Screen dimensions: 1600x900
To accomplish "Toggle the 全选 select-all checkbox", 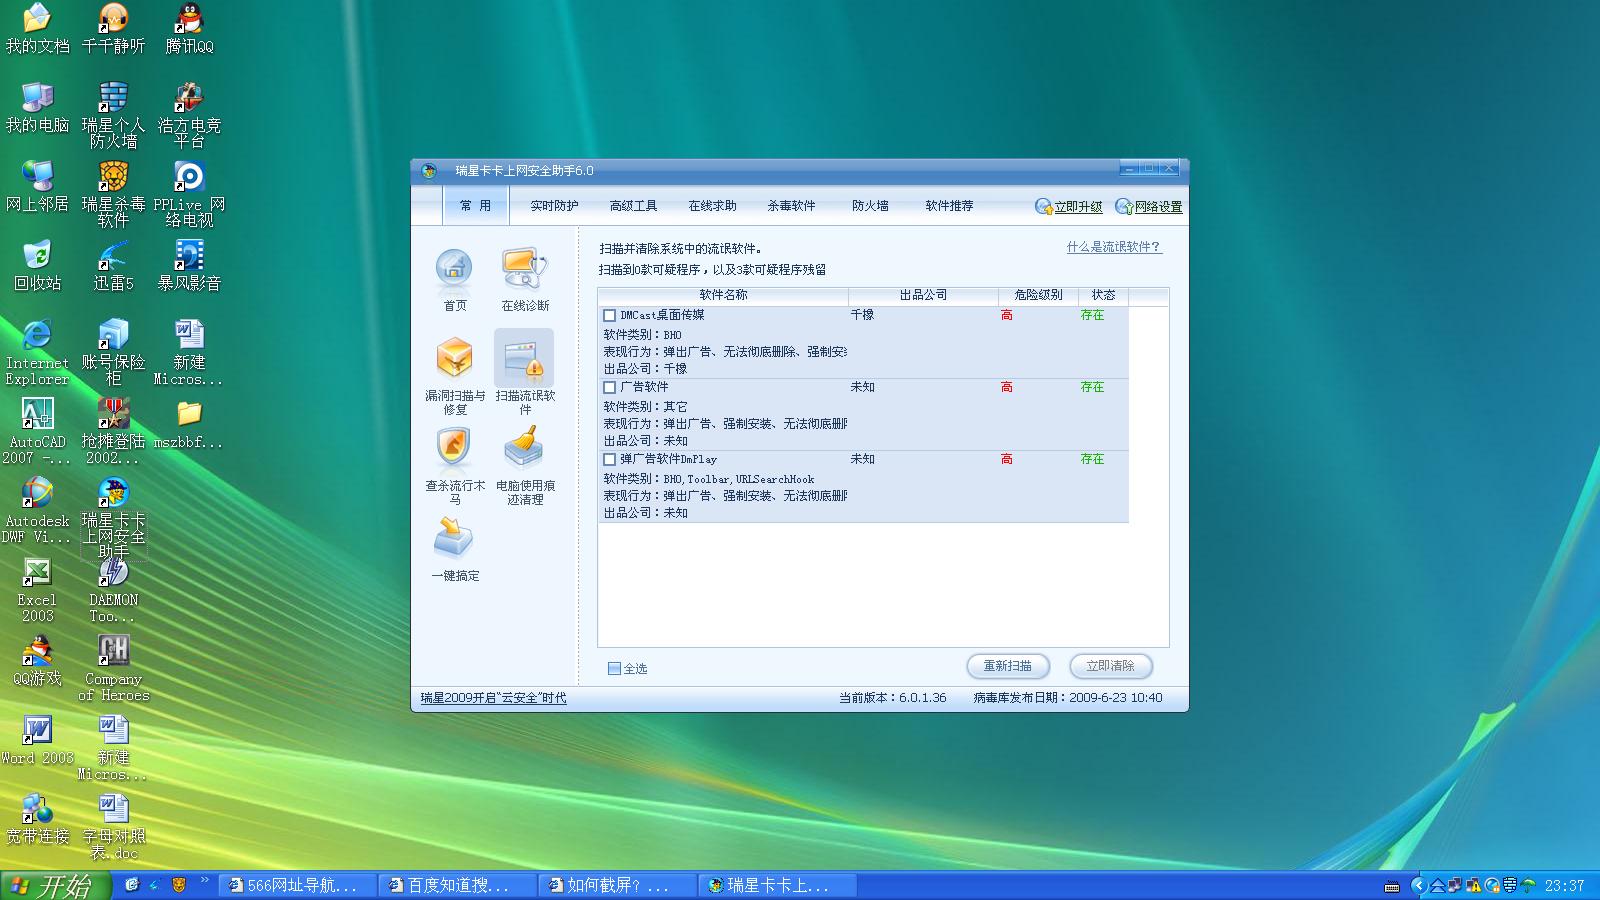I will 614,669.
